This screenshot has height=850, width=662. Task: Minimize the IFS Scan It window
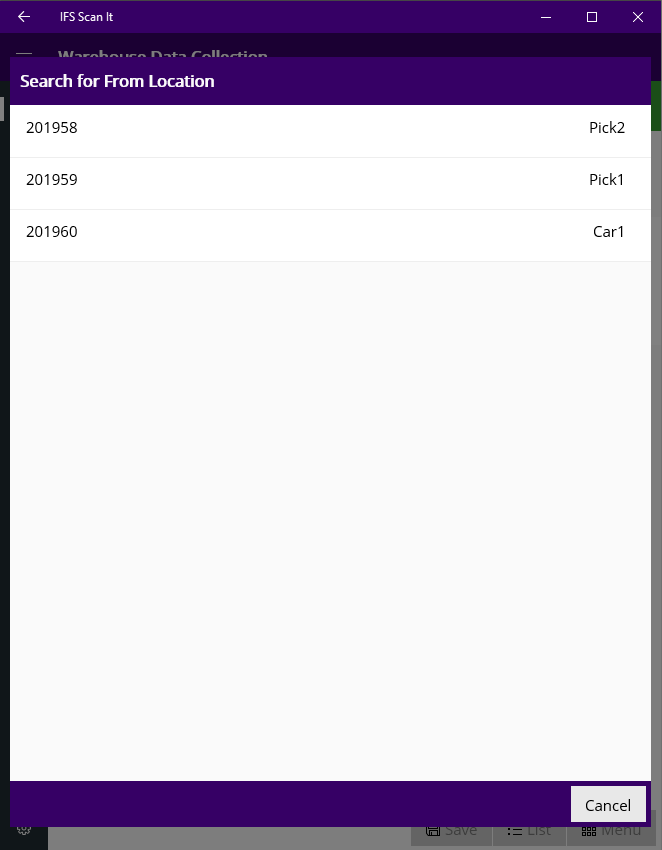(546, 17)
